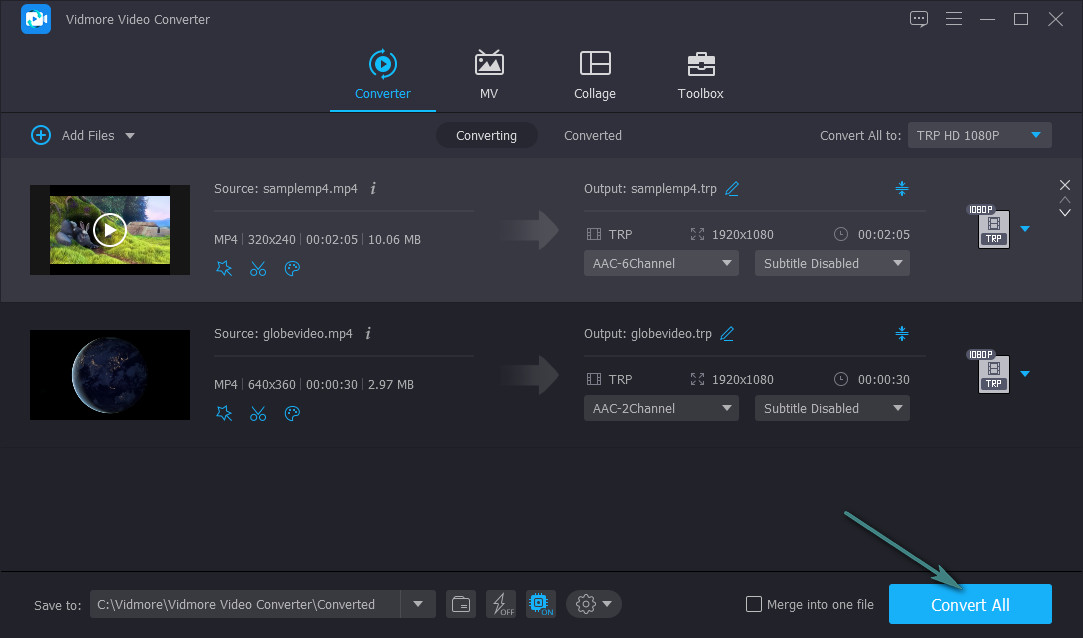
Task: Open the color palette enhance icon for samplemp4.mp4
Action: (x=292, y=268)
